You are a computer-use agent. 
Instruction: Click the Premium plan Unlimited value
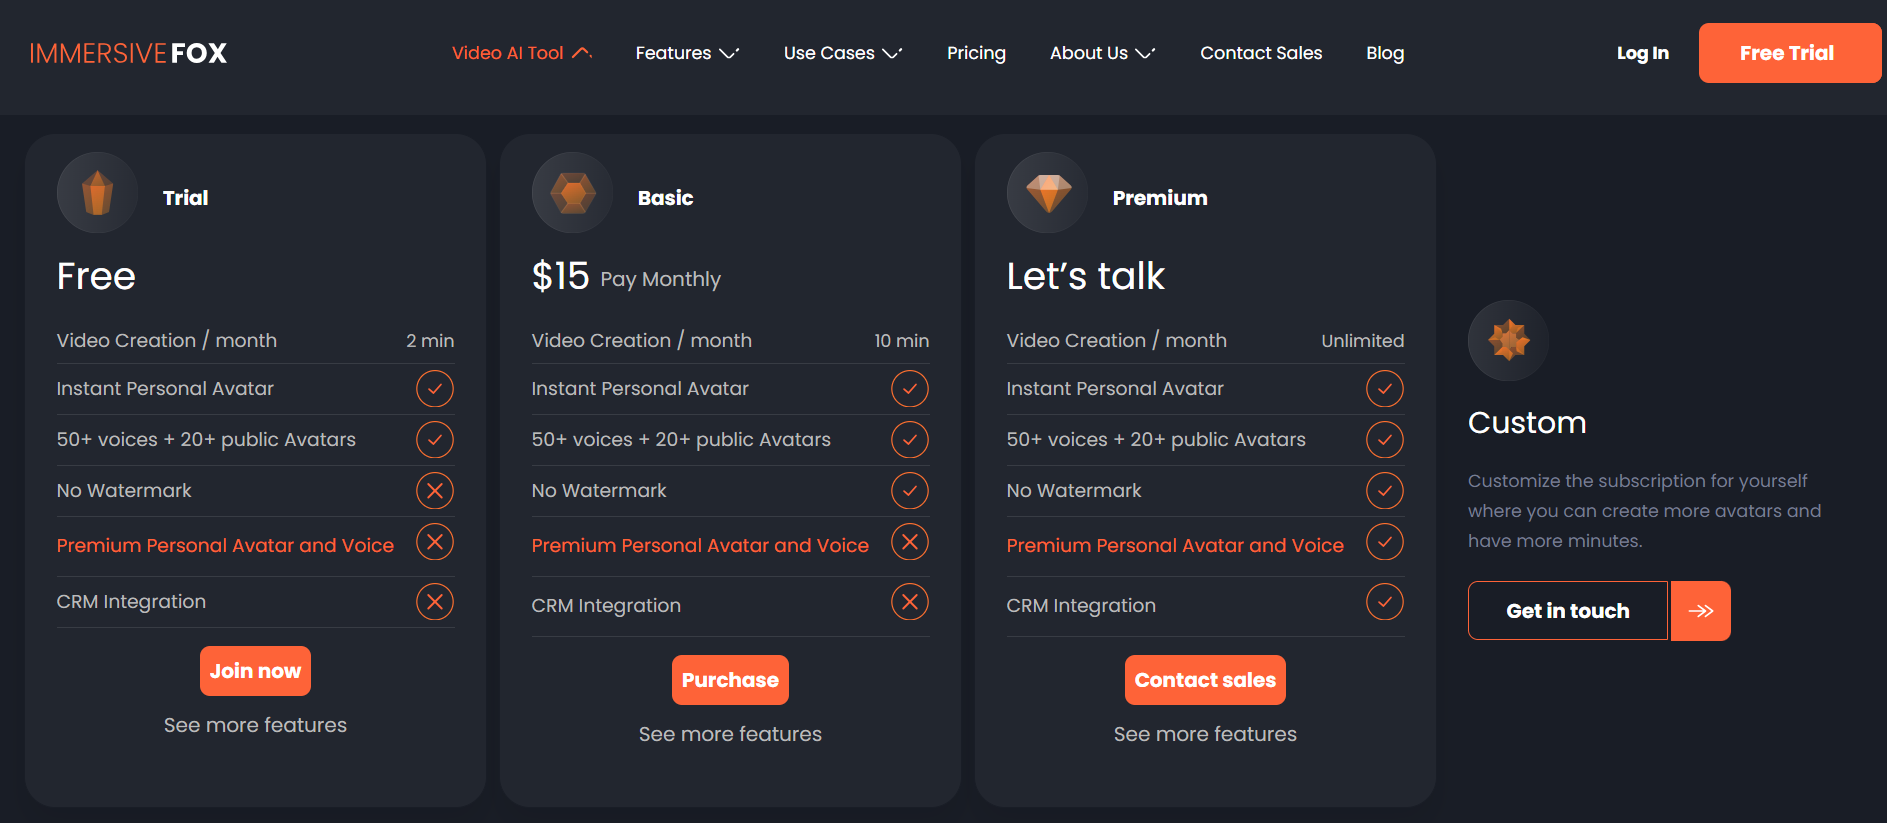pos(1363,341)
